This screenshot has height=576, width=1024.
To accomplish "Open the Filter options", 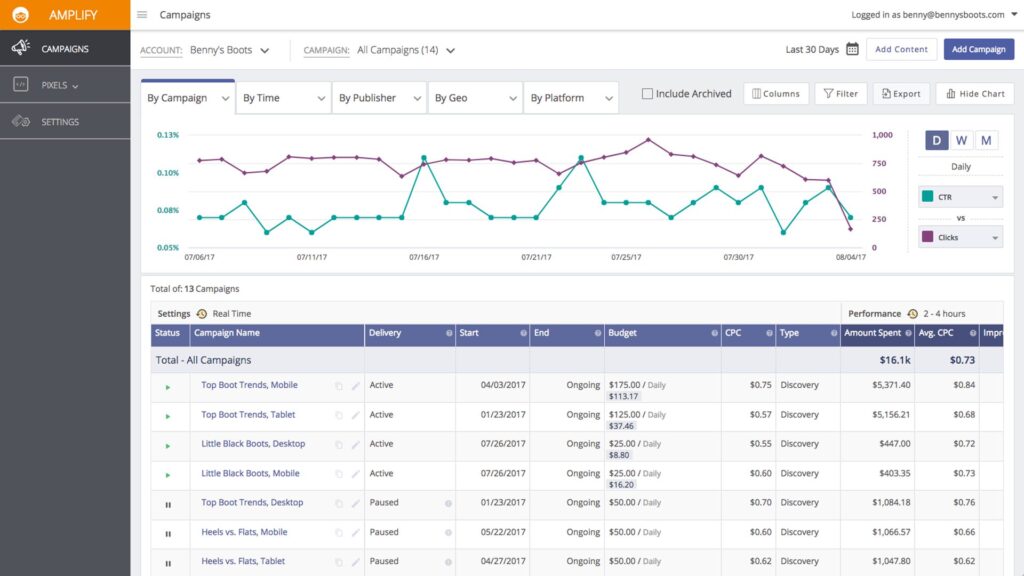I will pos(840,93).
